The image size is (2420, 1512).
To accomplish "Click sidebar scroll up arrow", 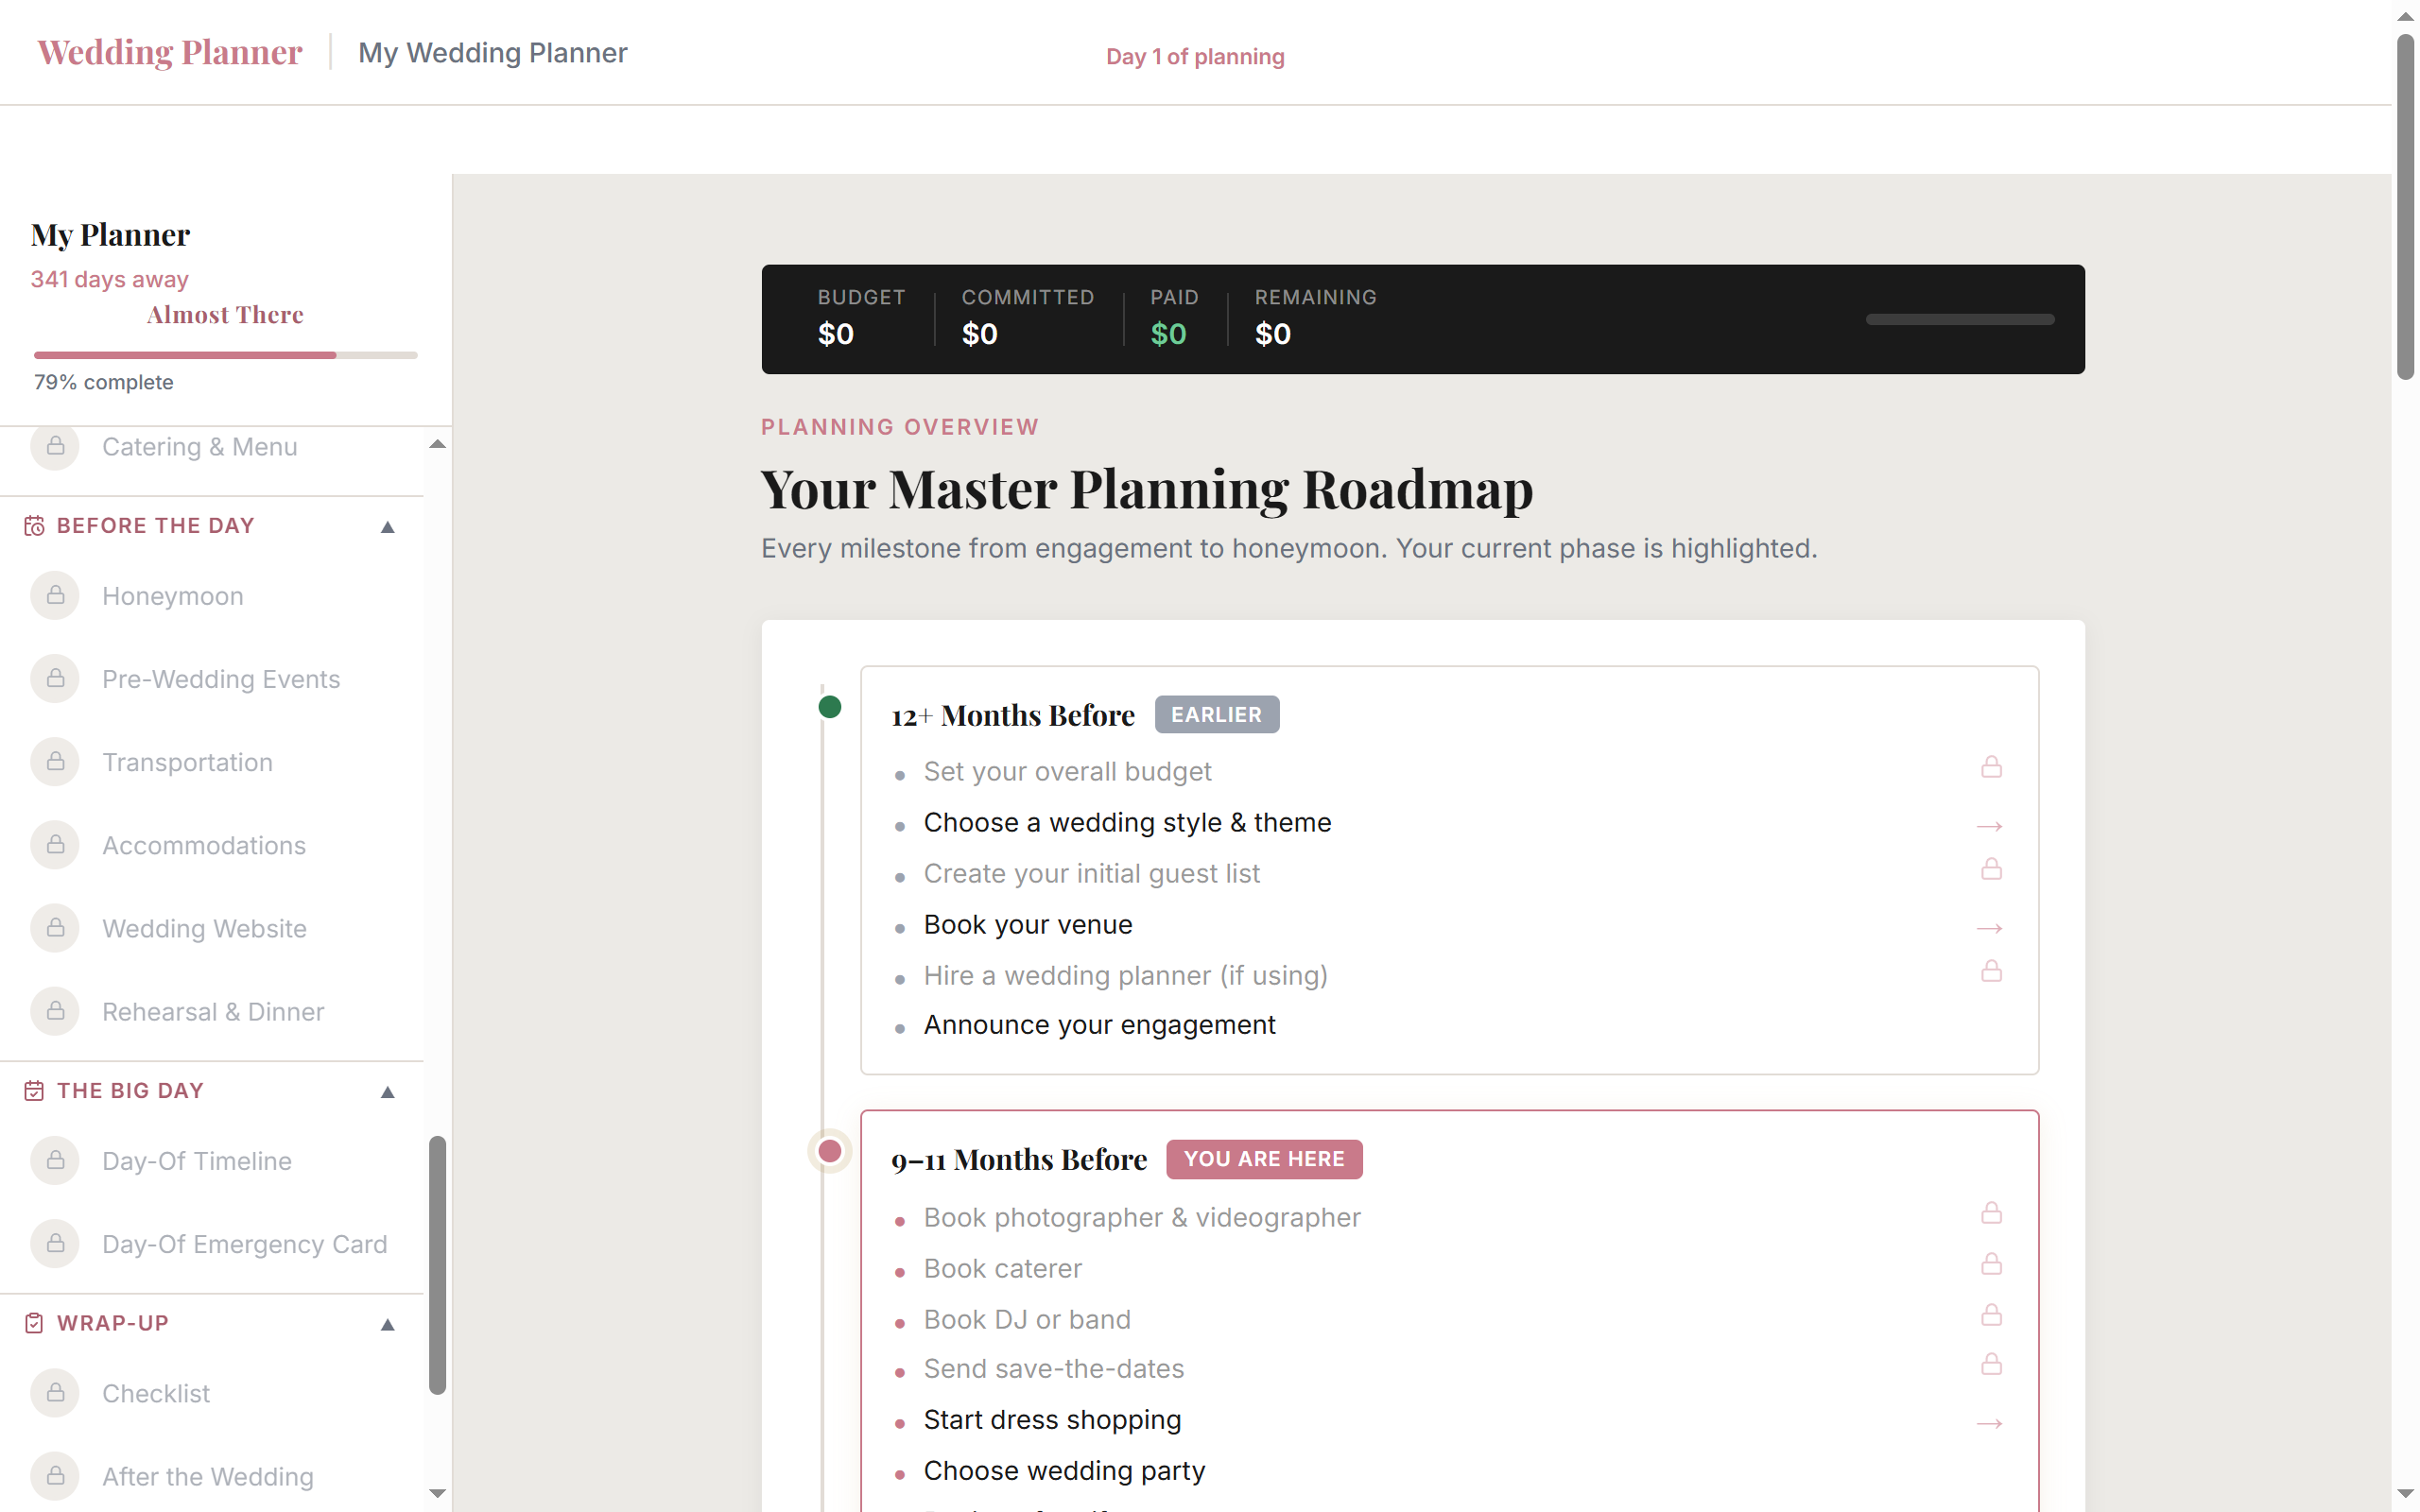I will pos(437,444).
